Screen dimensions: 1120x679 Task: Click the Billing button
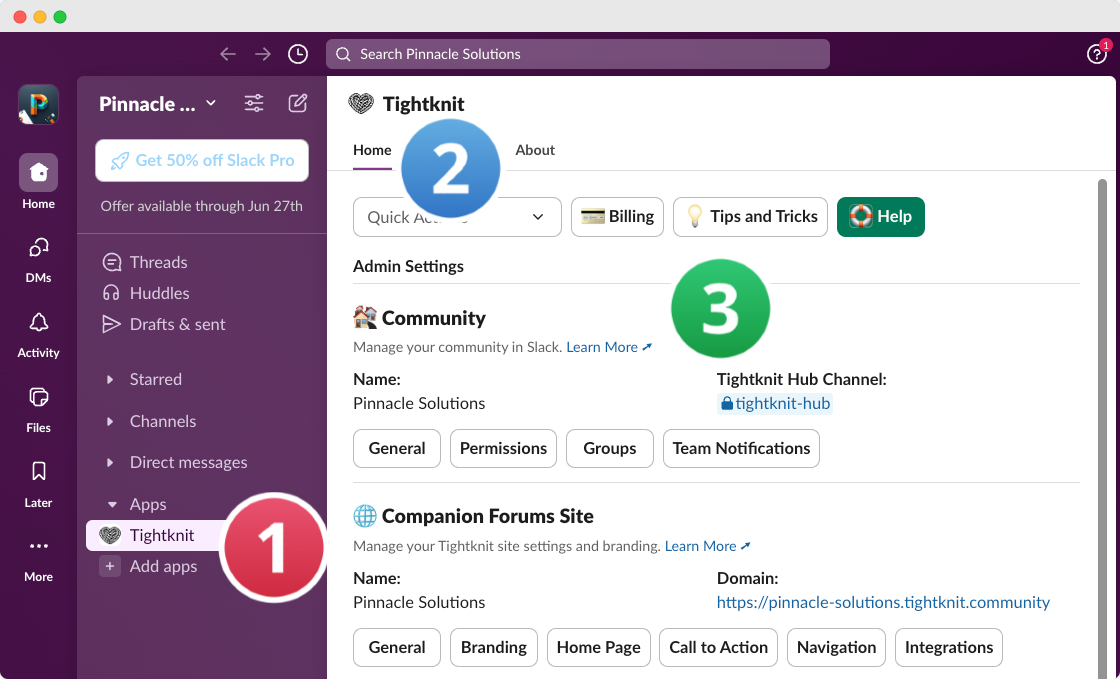click(x=617, y=217)
